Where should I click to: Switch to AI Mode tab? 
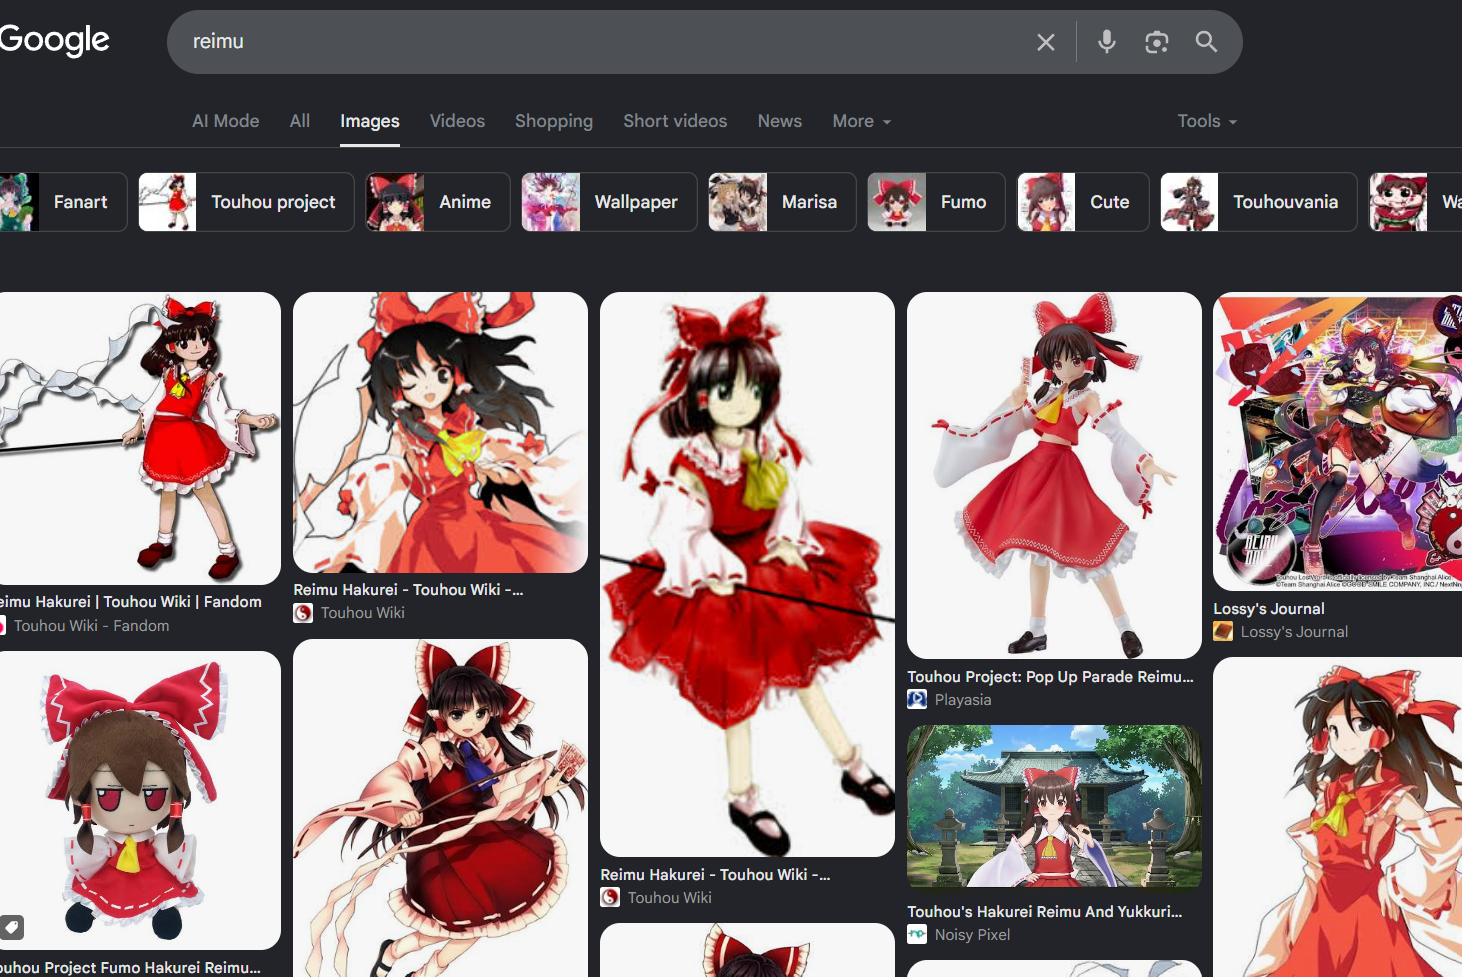(226, 121)
